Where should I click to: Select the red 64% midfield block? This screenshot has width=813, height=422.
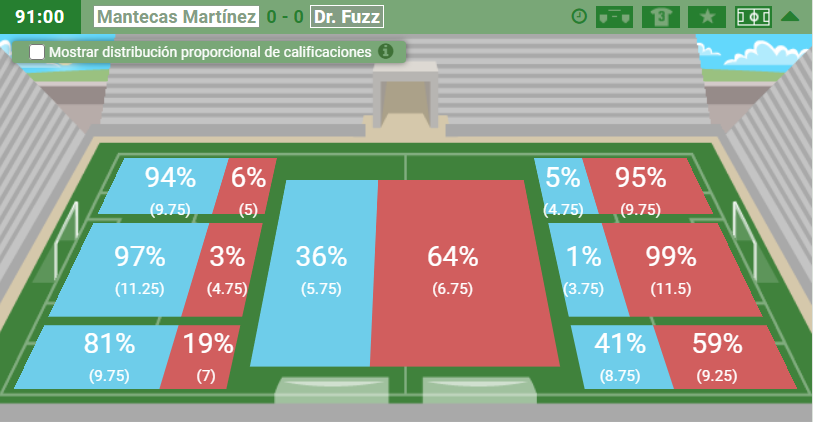click(x=463, y=273)
